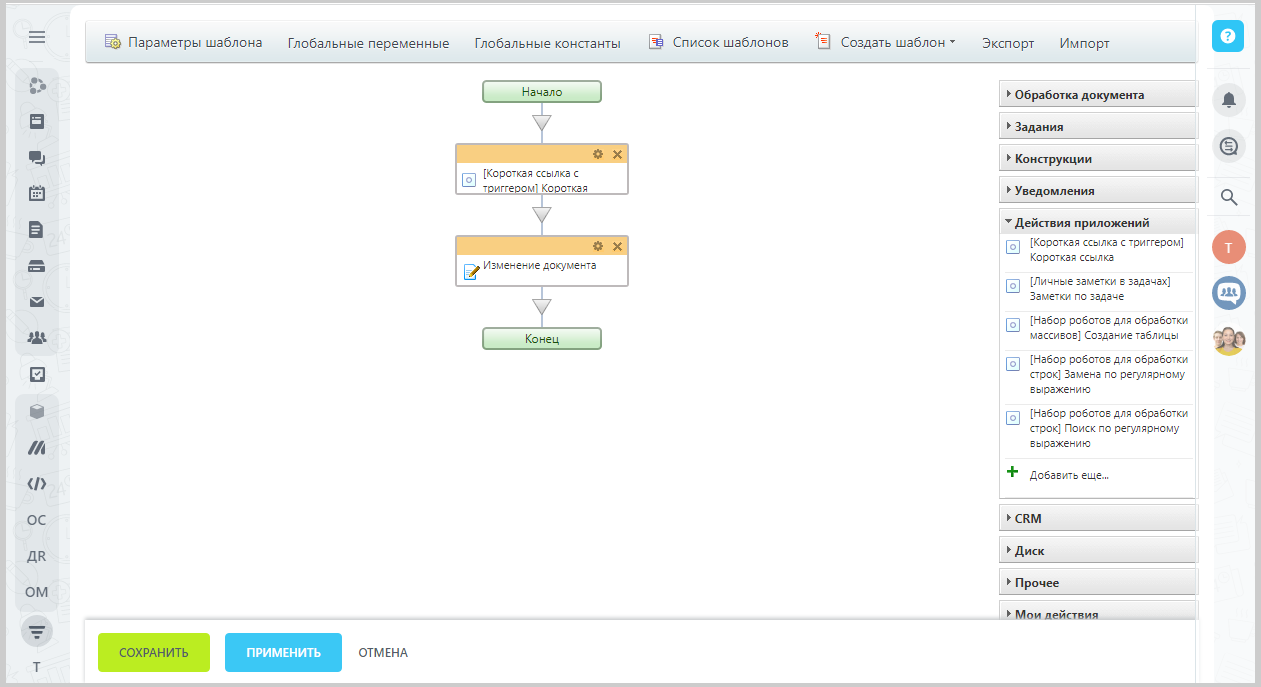Remove the Изменение документа block with X
Screen dimensions: 1261x687
pyautogui.click(x=617, y=246)
